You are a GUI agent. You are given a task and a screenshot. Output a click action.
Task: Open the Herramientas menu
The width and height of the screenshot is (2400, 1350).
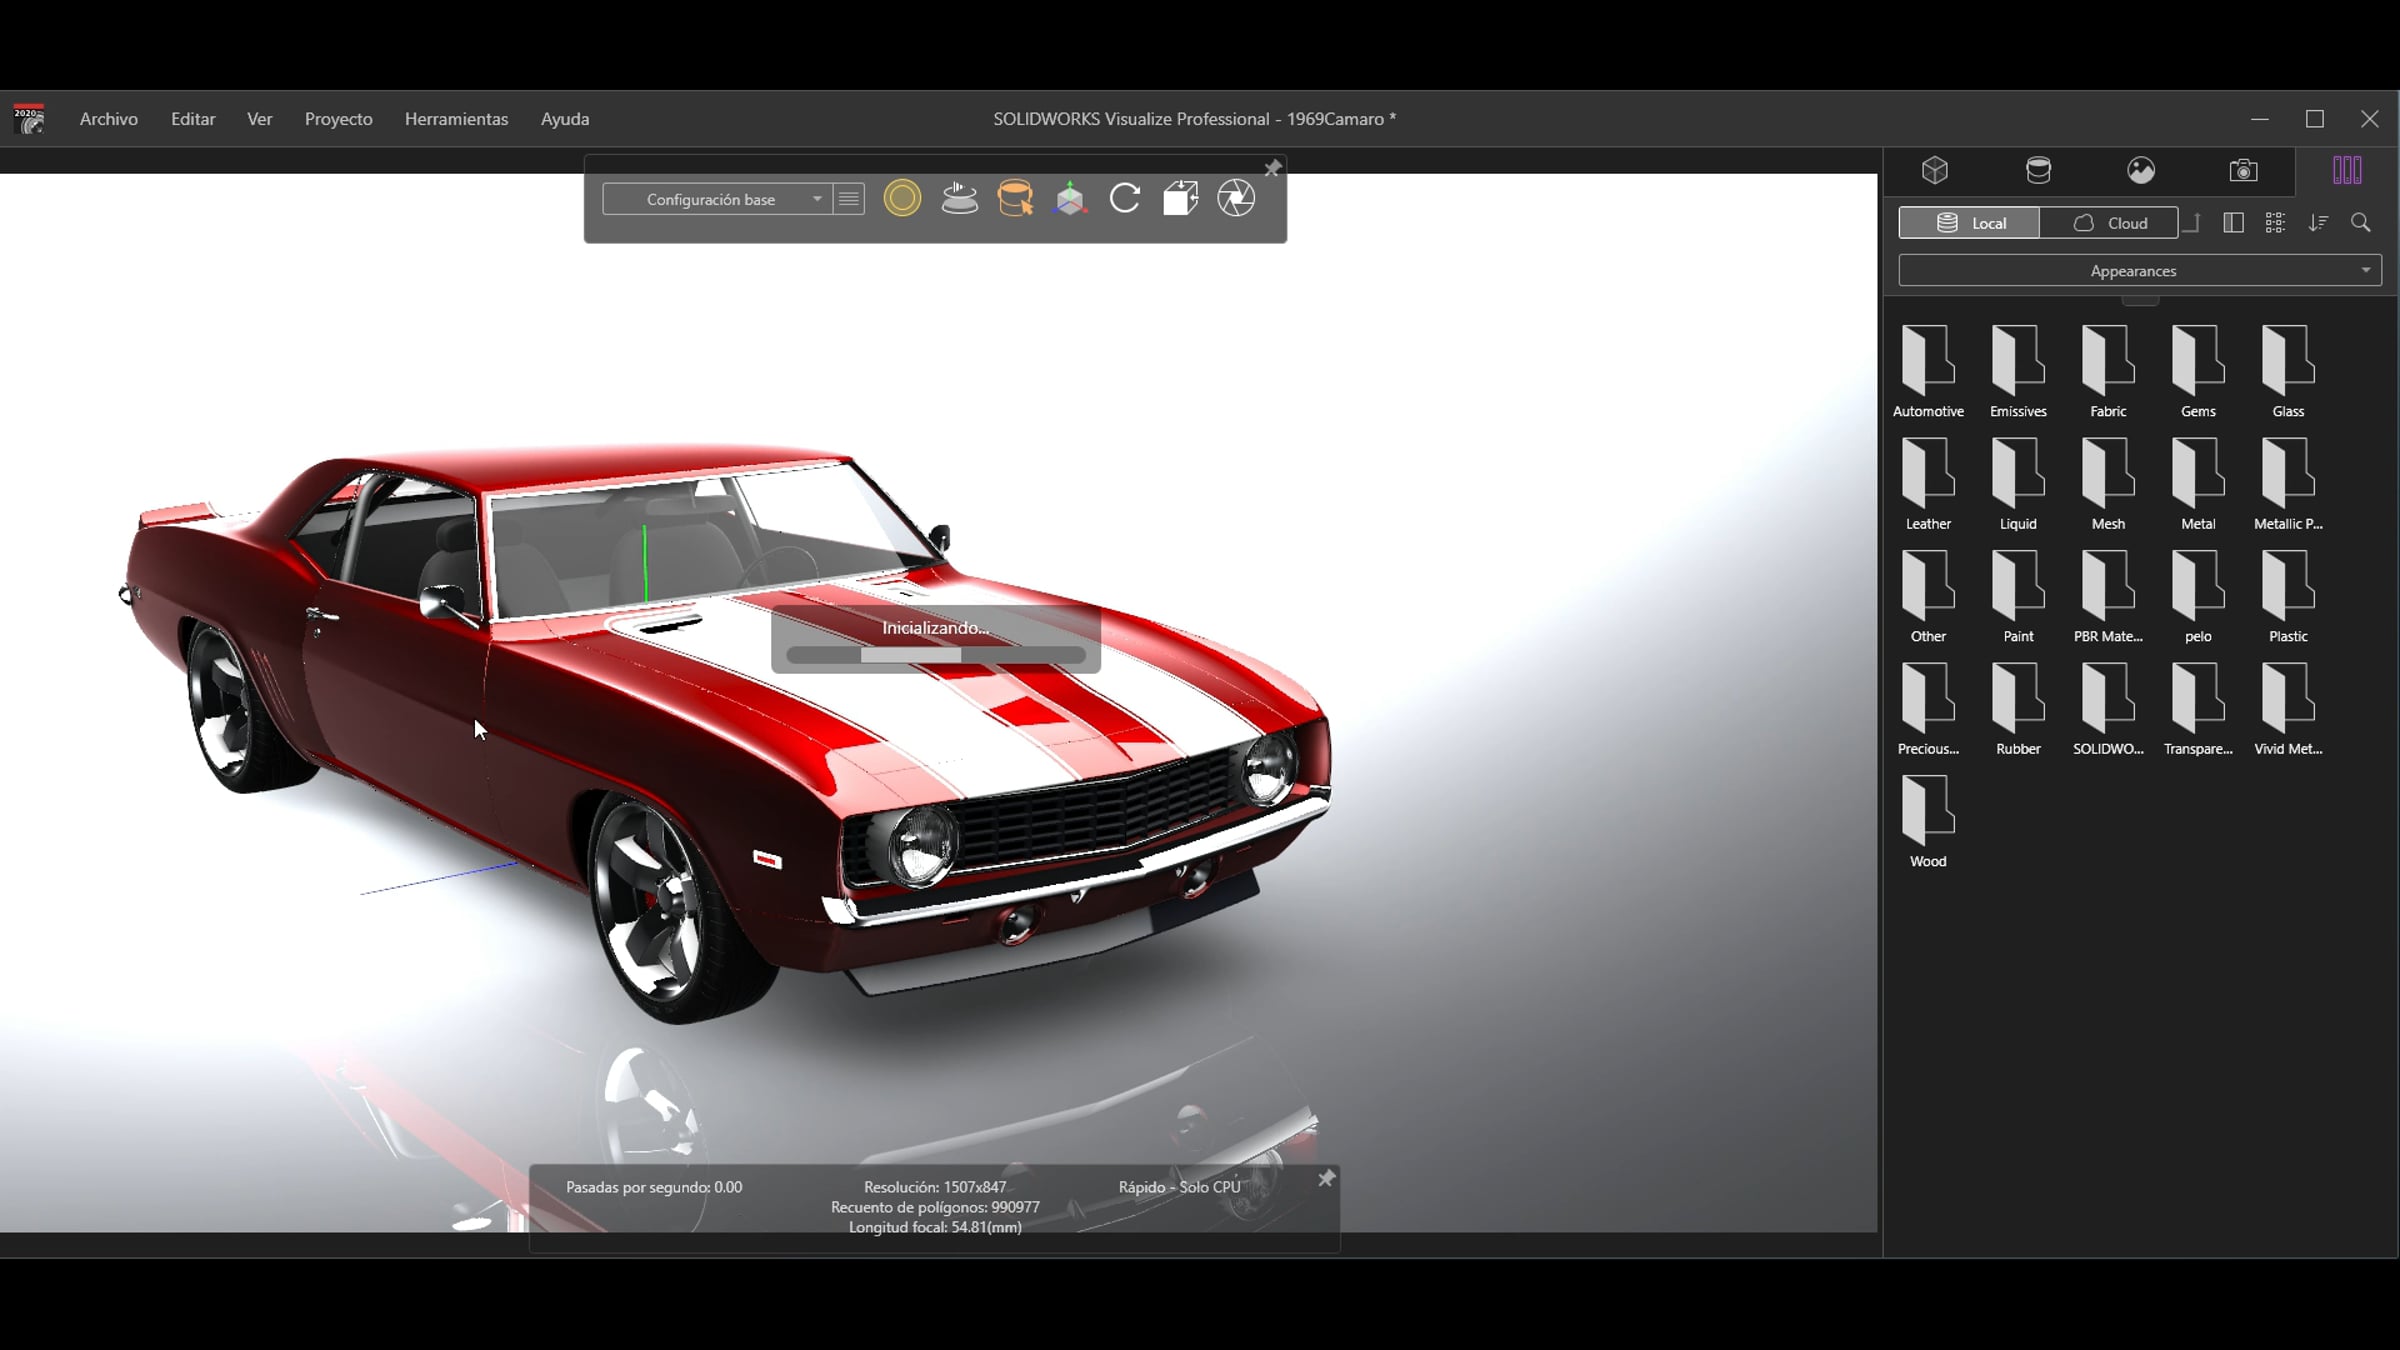tap(456, 119)
